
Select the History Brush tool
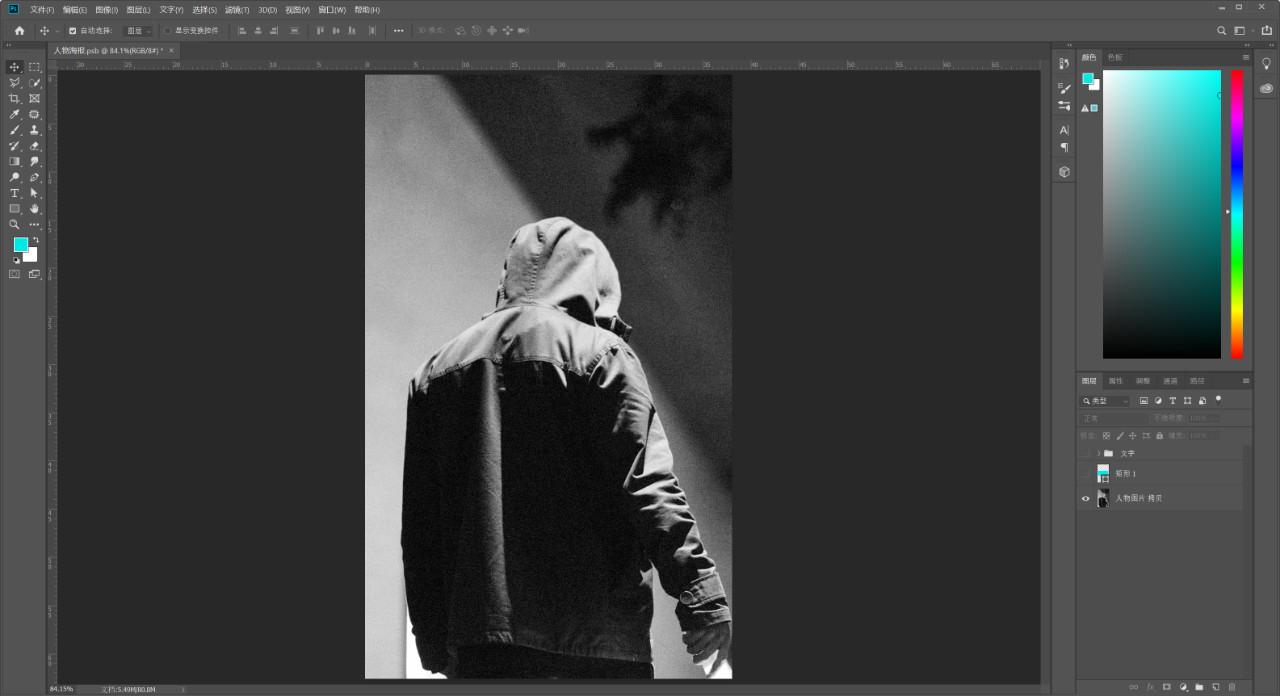14,146
